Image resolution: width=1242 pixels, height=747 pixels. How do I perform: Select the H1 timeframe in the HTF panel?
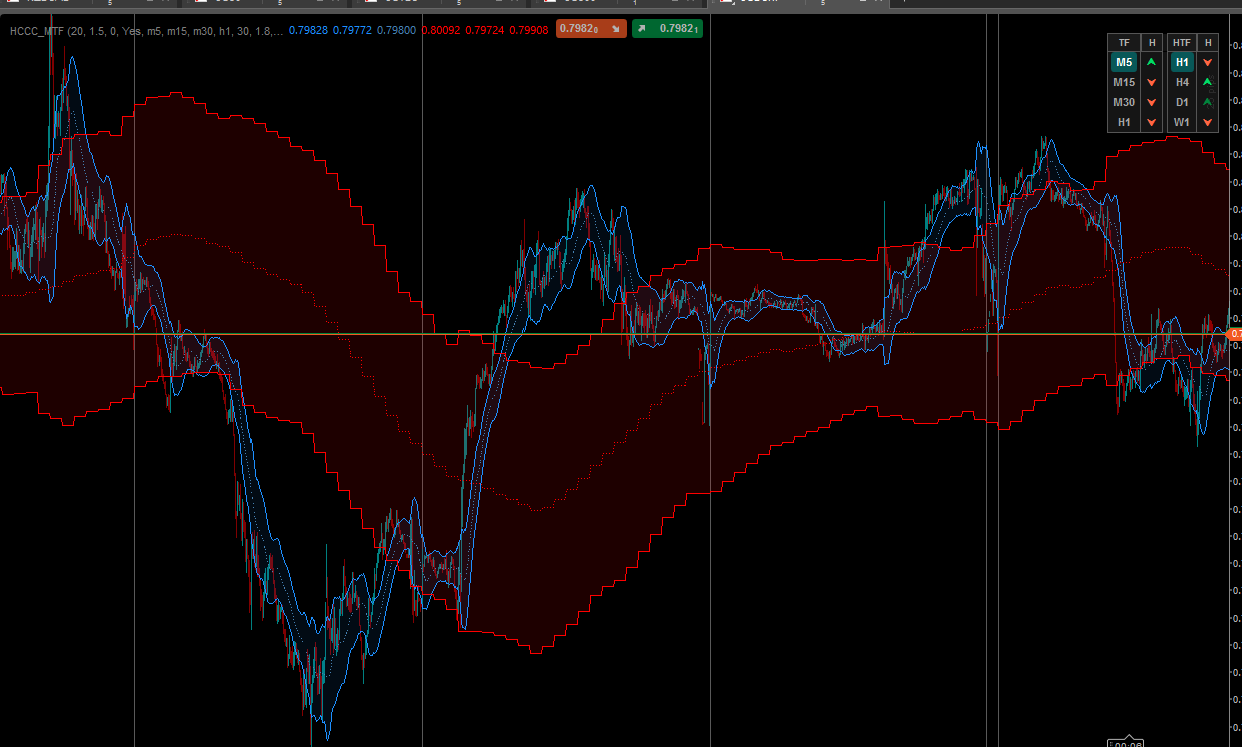tap(1182, 62)
